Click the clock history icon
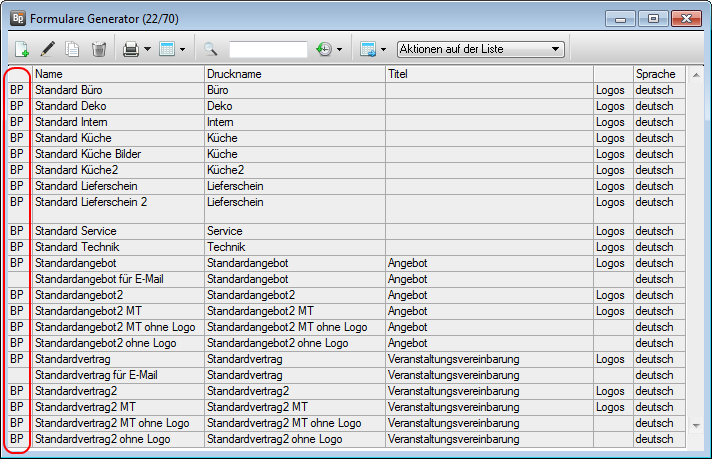 pyautogui.click(x=323, y=49)
